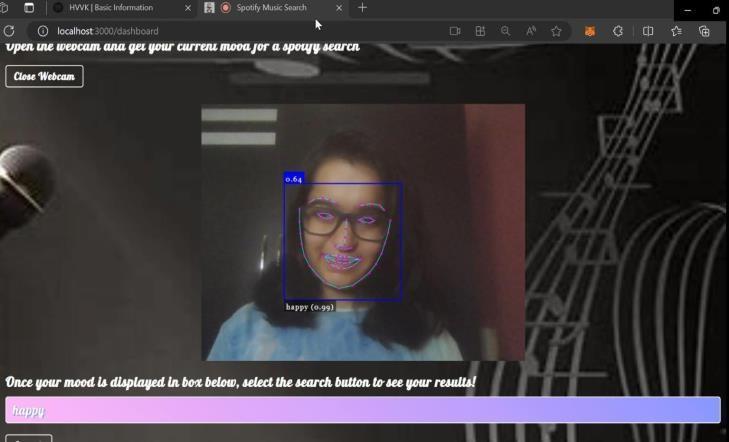Restore down the browser window
This screenshot has width=729, height=442.
[x=716, y=10]
